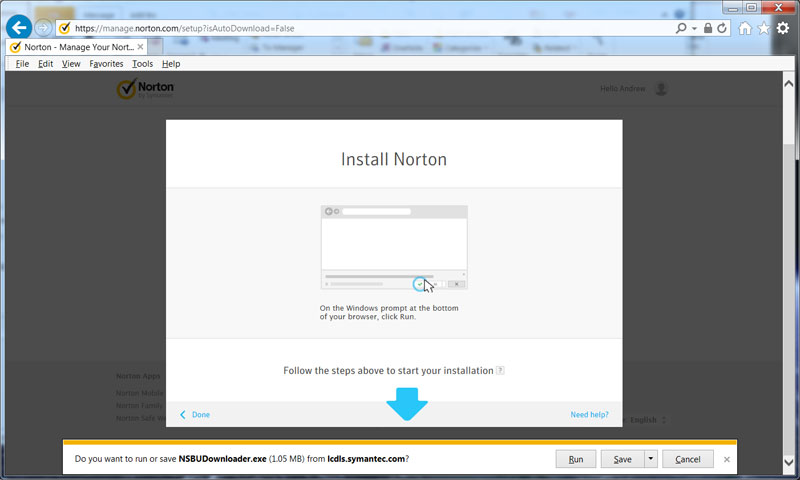Open the Edit menu
Viewport: 800px width, 480px height.
click(45, 64)
